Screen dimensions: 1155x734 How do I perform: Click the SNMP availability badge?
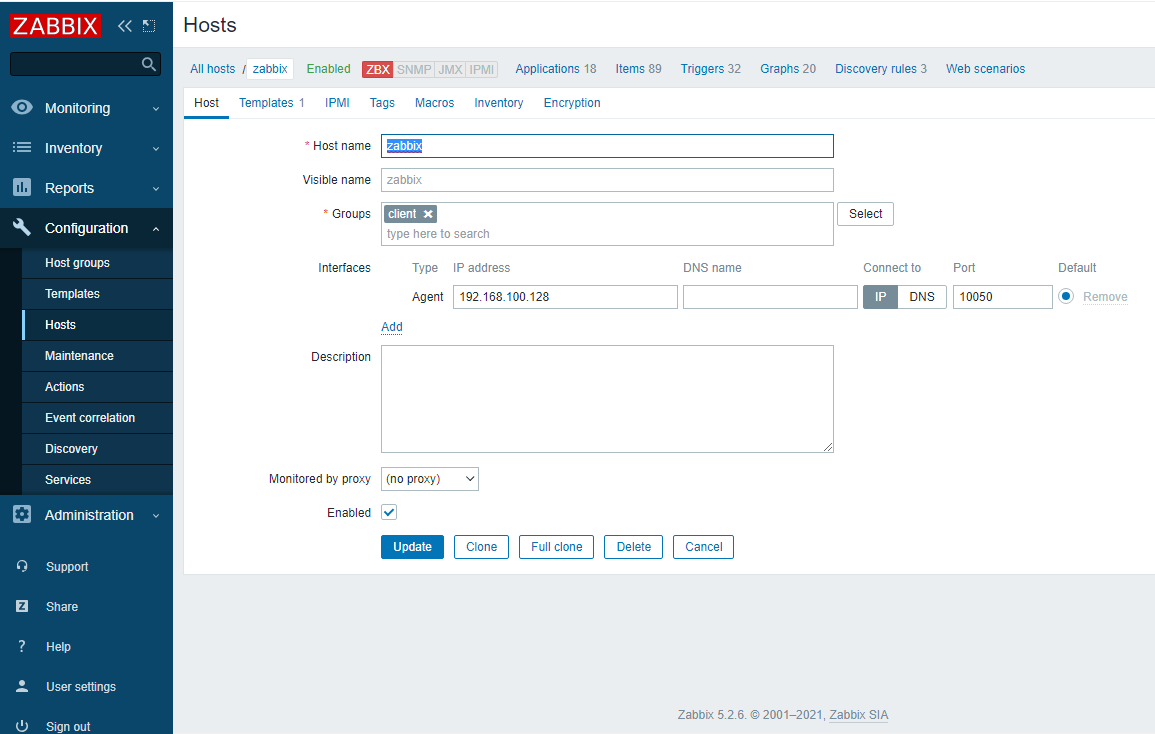point(414,69)
